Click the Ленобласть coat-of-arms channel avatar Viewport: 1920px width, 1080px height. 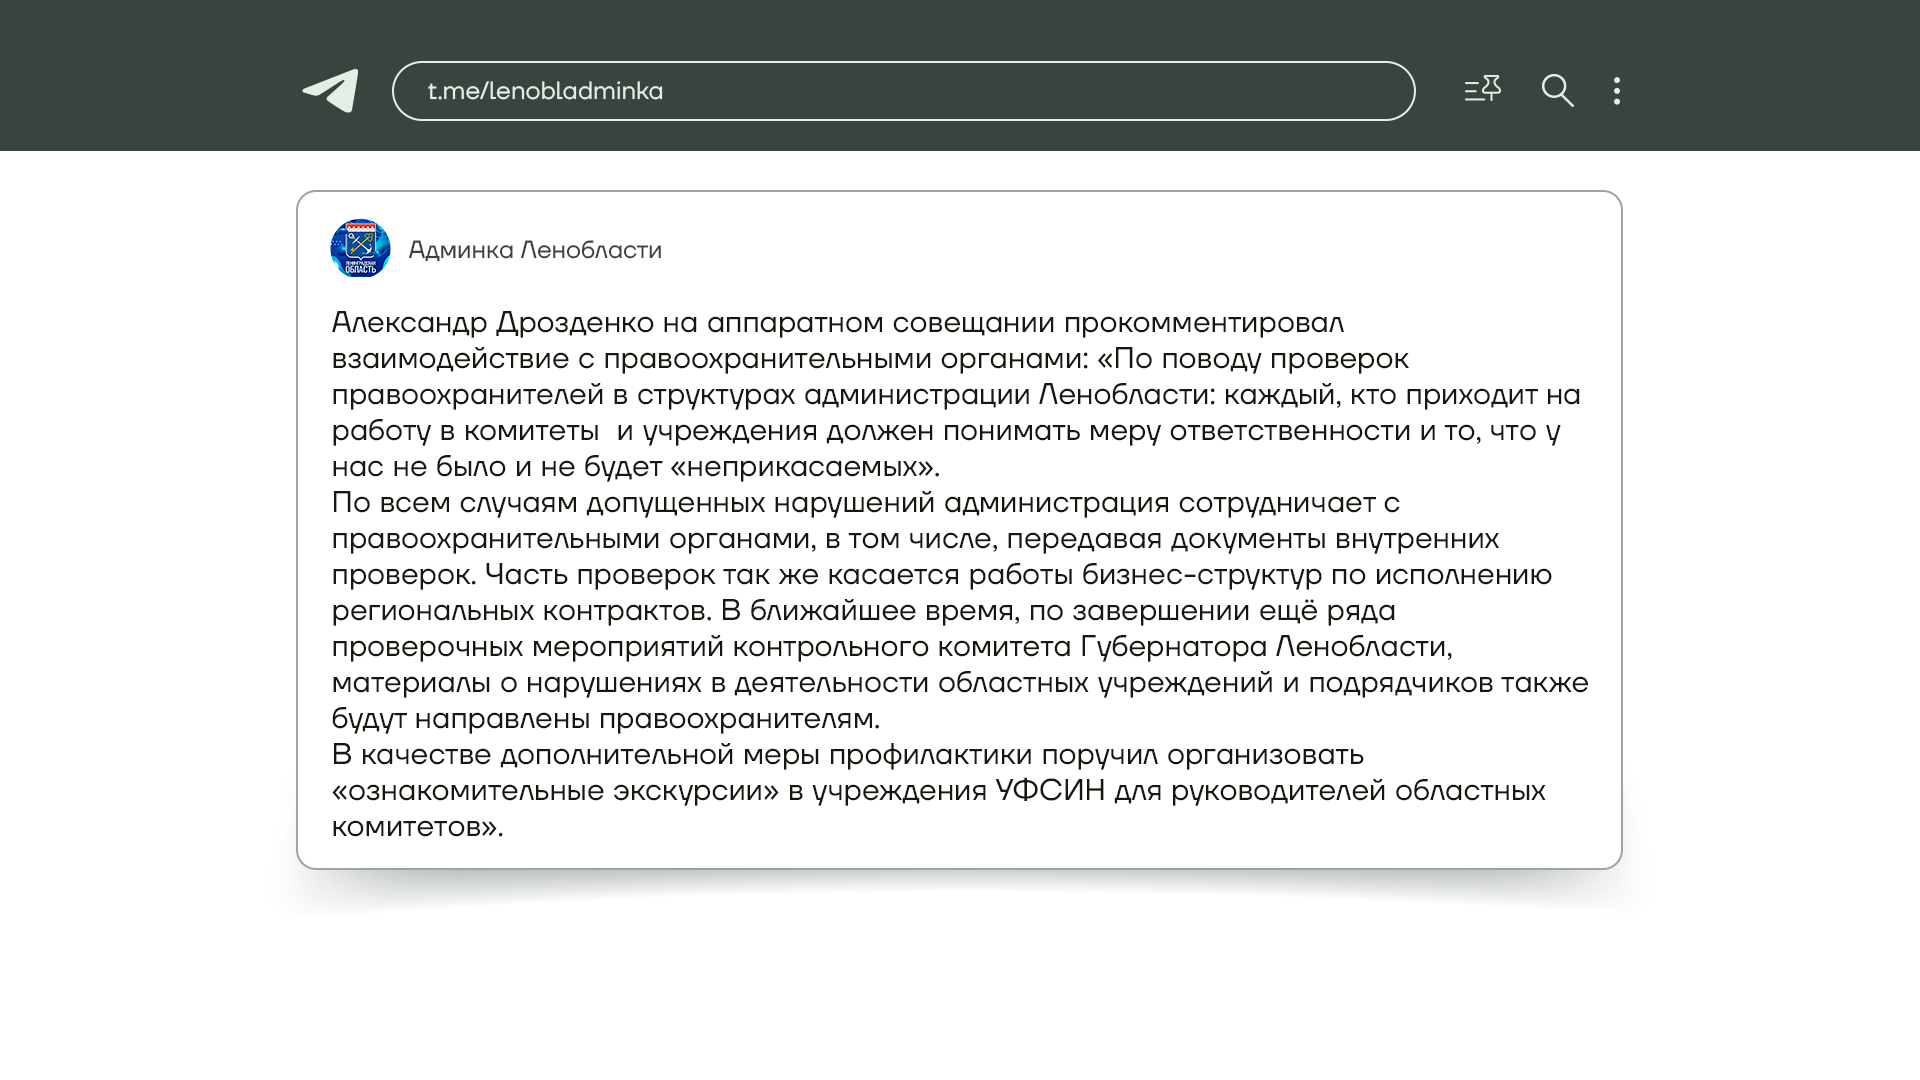(360, 248)
